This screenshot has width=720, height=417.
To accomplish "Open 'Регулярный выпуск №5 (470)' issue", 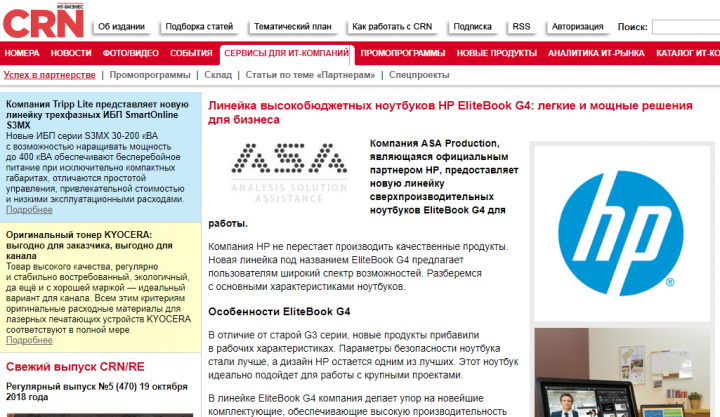I will pos(96,392).
